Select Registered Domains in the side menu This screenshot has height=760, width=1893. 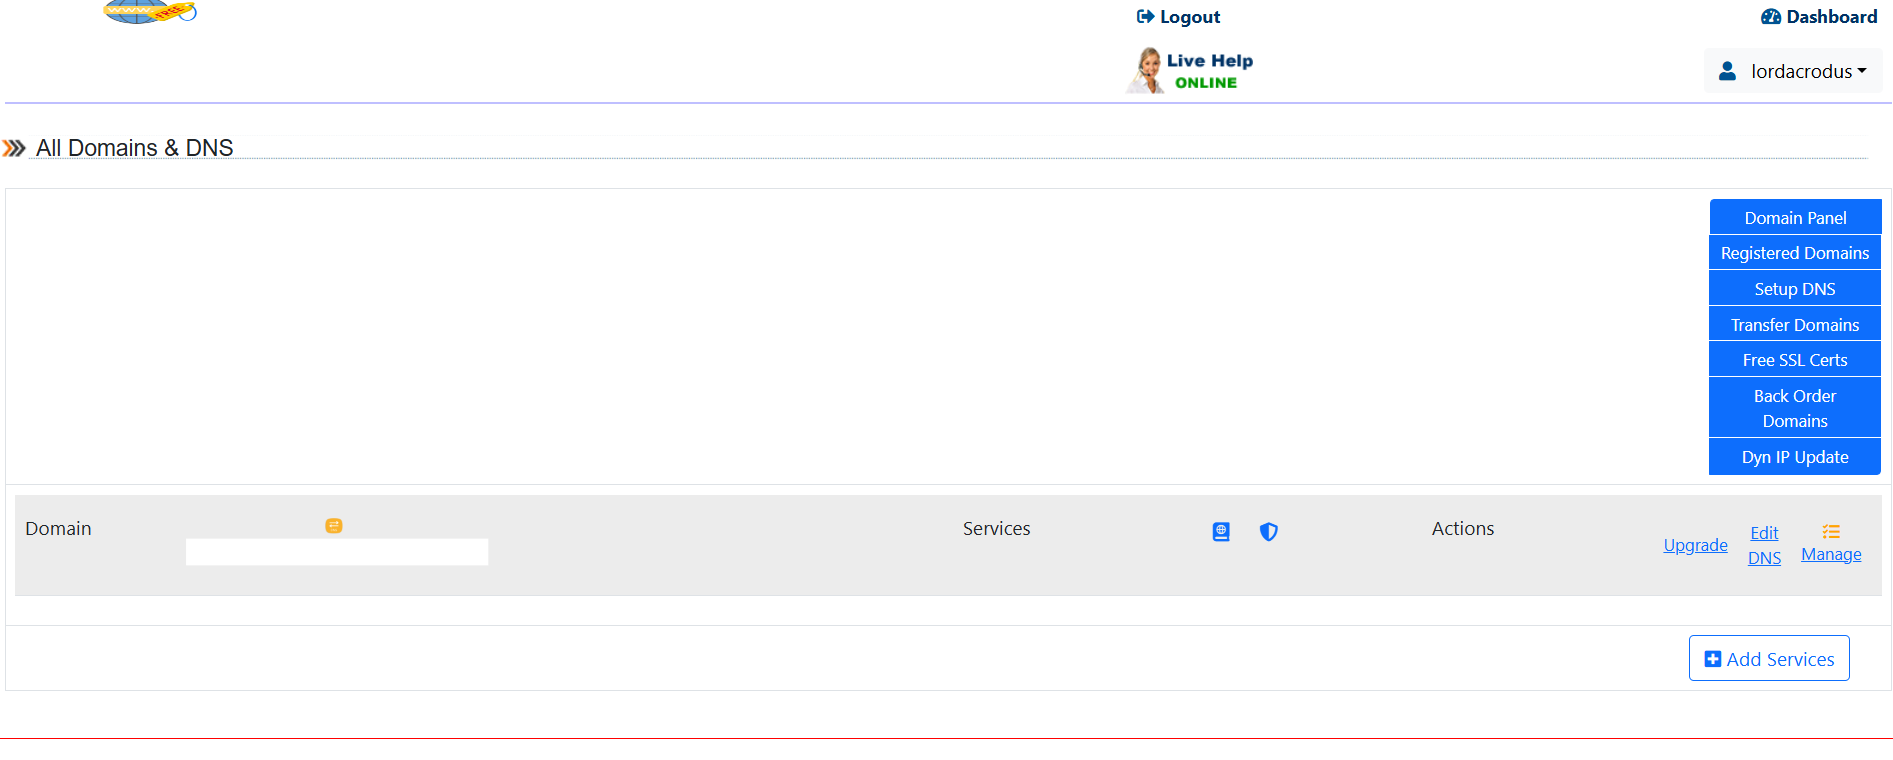coord(1795,253)
